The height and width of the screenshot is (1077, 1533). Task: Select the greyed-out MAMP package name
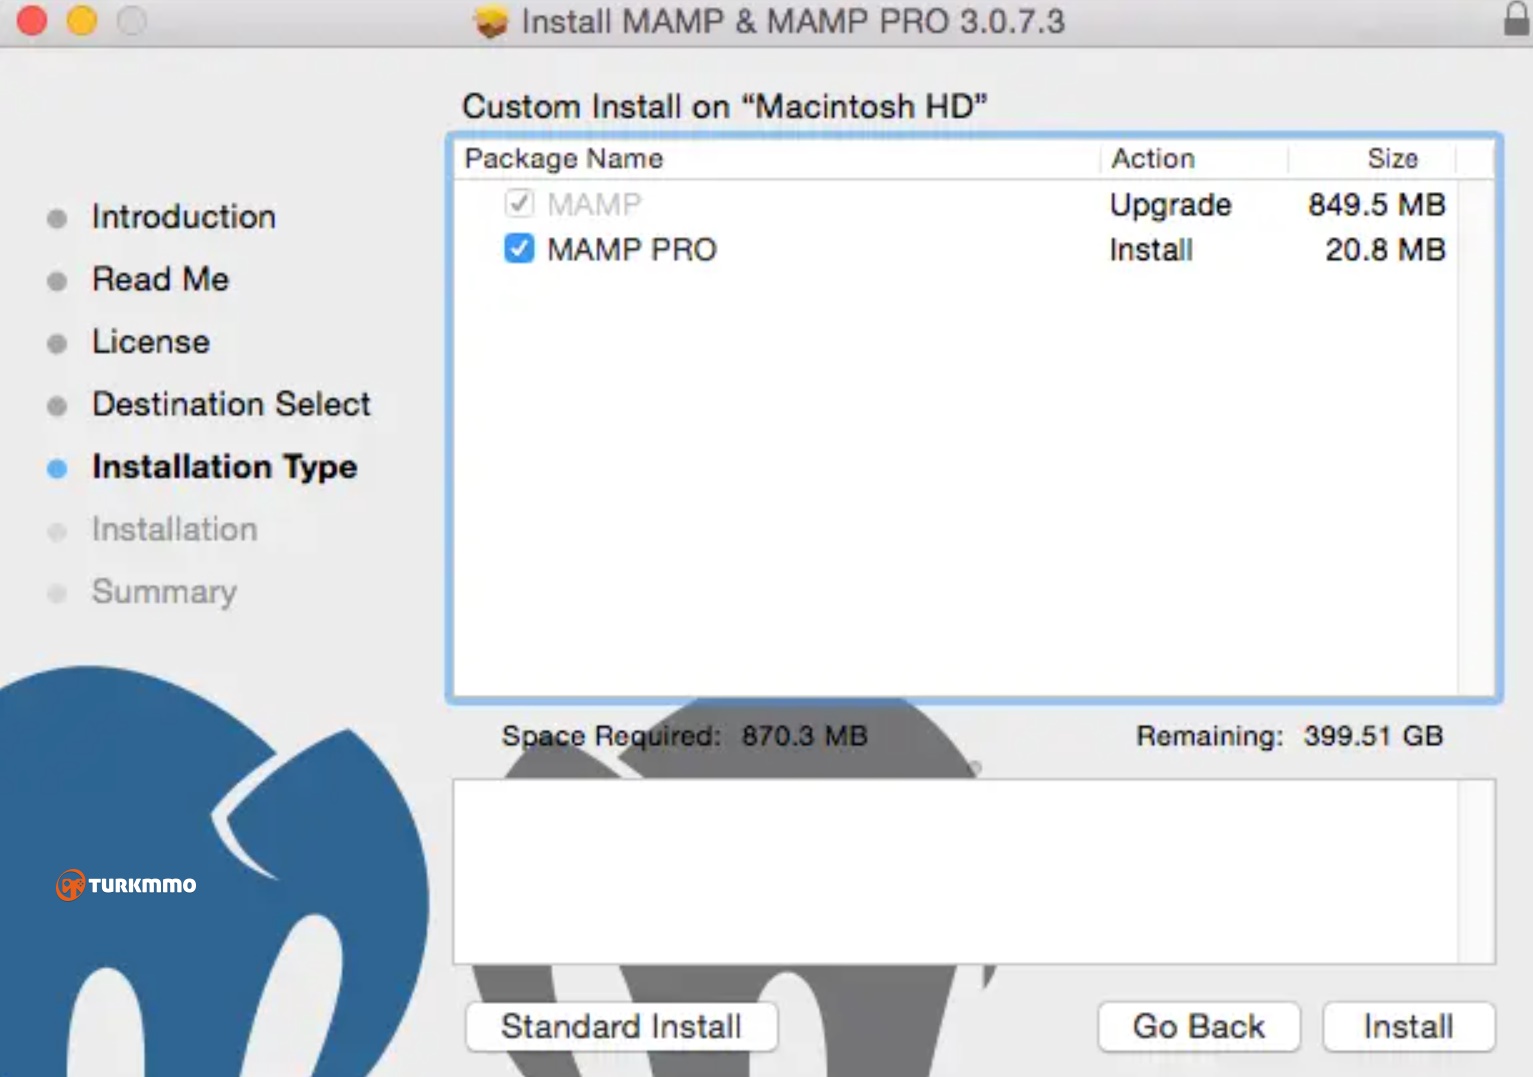pyautogui.click(x=594, y=204)
